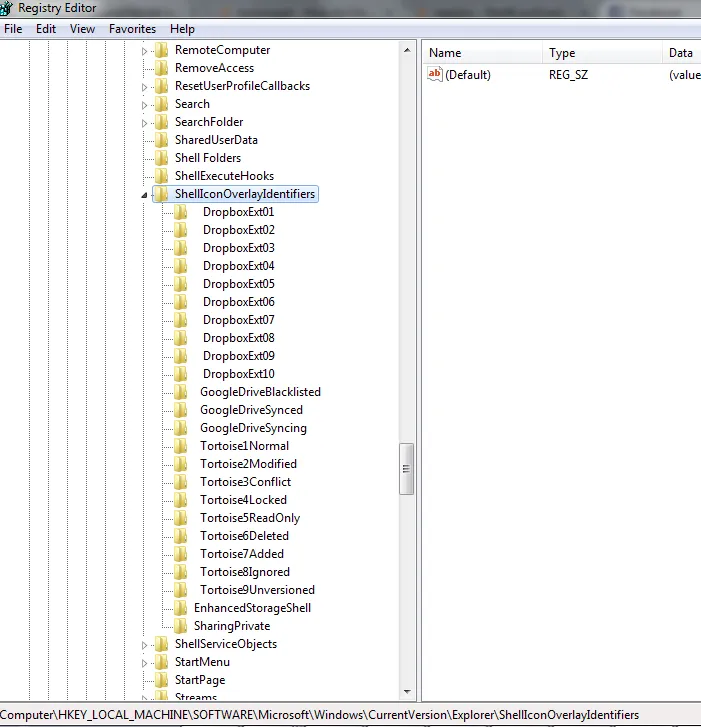Click the GoogleDriveBlacklisted folder icon

click(x=180, y=392)
